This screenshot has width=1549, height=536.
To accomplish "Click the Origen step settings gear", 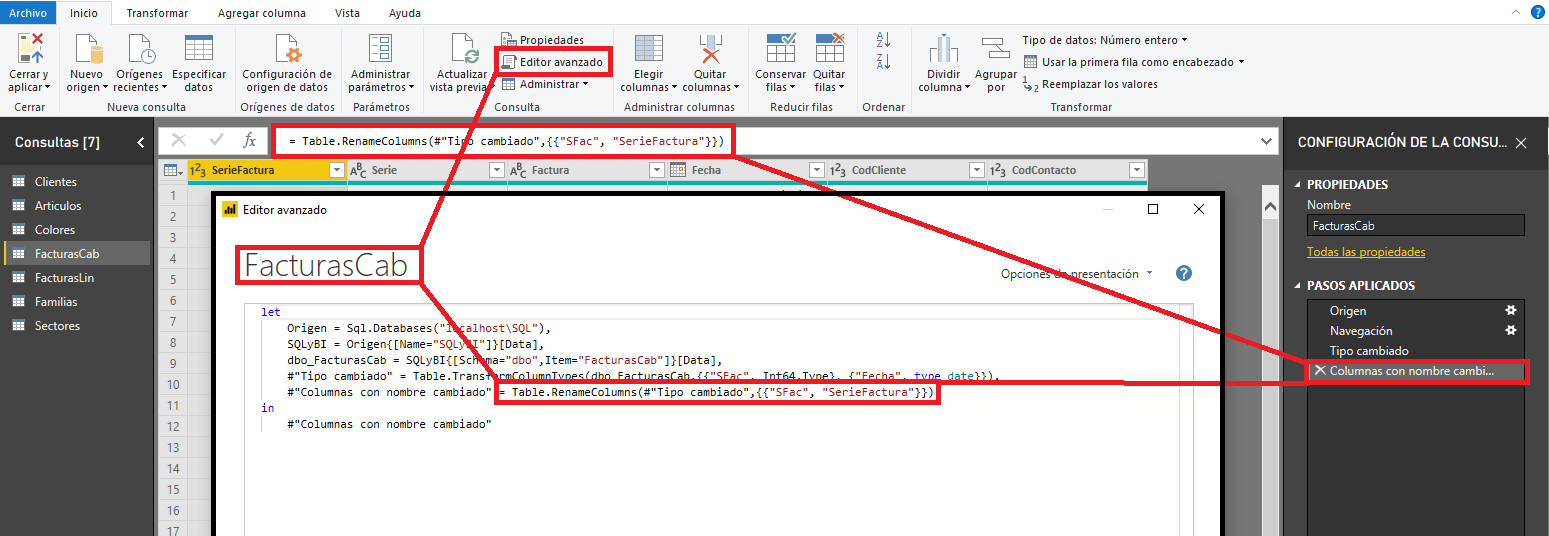I will pyautogui.click(x=1511, y=311).
